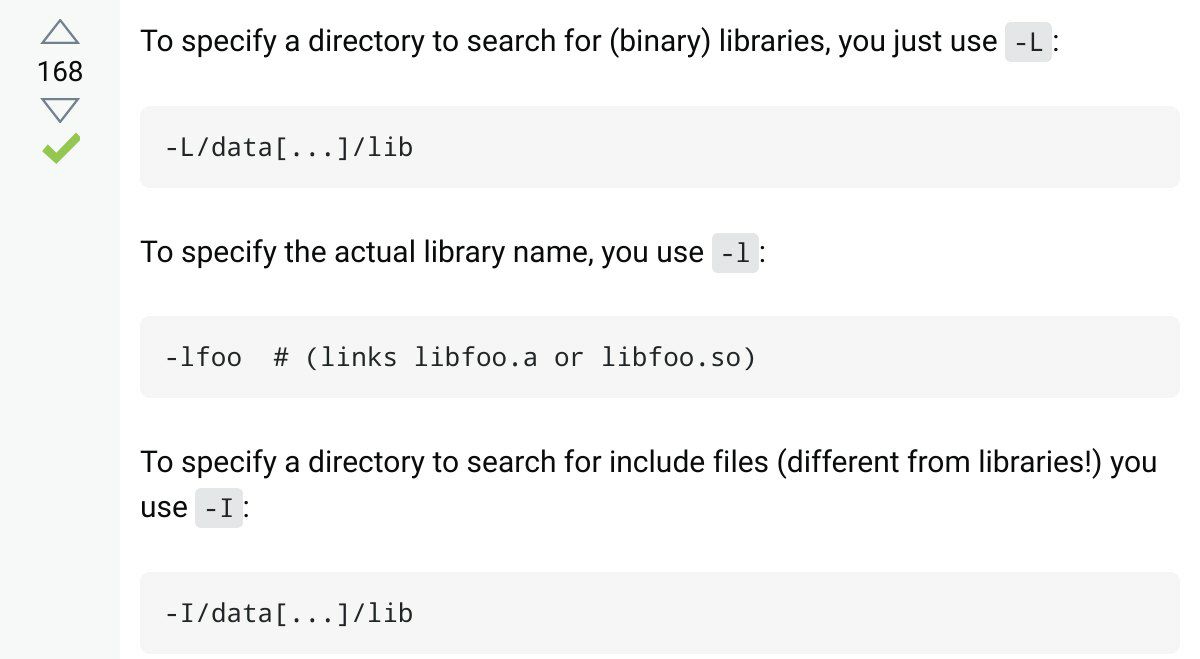
Task: Click inside the -L/data[...]/lib code block
Action: pyautogui.click(x=659, y=147)
